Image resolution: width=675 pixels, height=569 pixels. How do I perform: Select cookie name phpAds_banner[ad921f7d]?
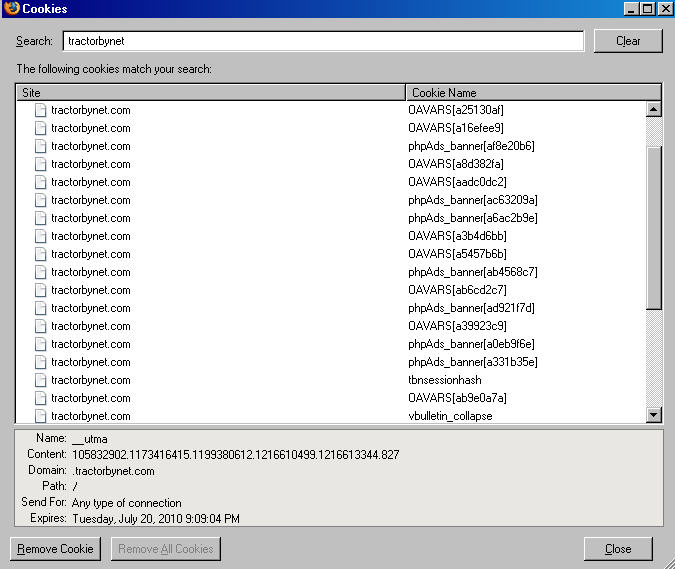[x=471, y=308]
